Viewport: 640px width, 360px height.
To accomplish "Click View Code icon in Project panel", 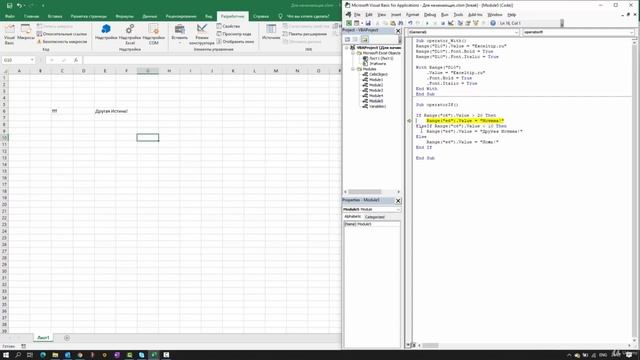I will pos(347,39).
